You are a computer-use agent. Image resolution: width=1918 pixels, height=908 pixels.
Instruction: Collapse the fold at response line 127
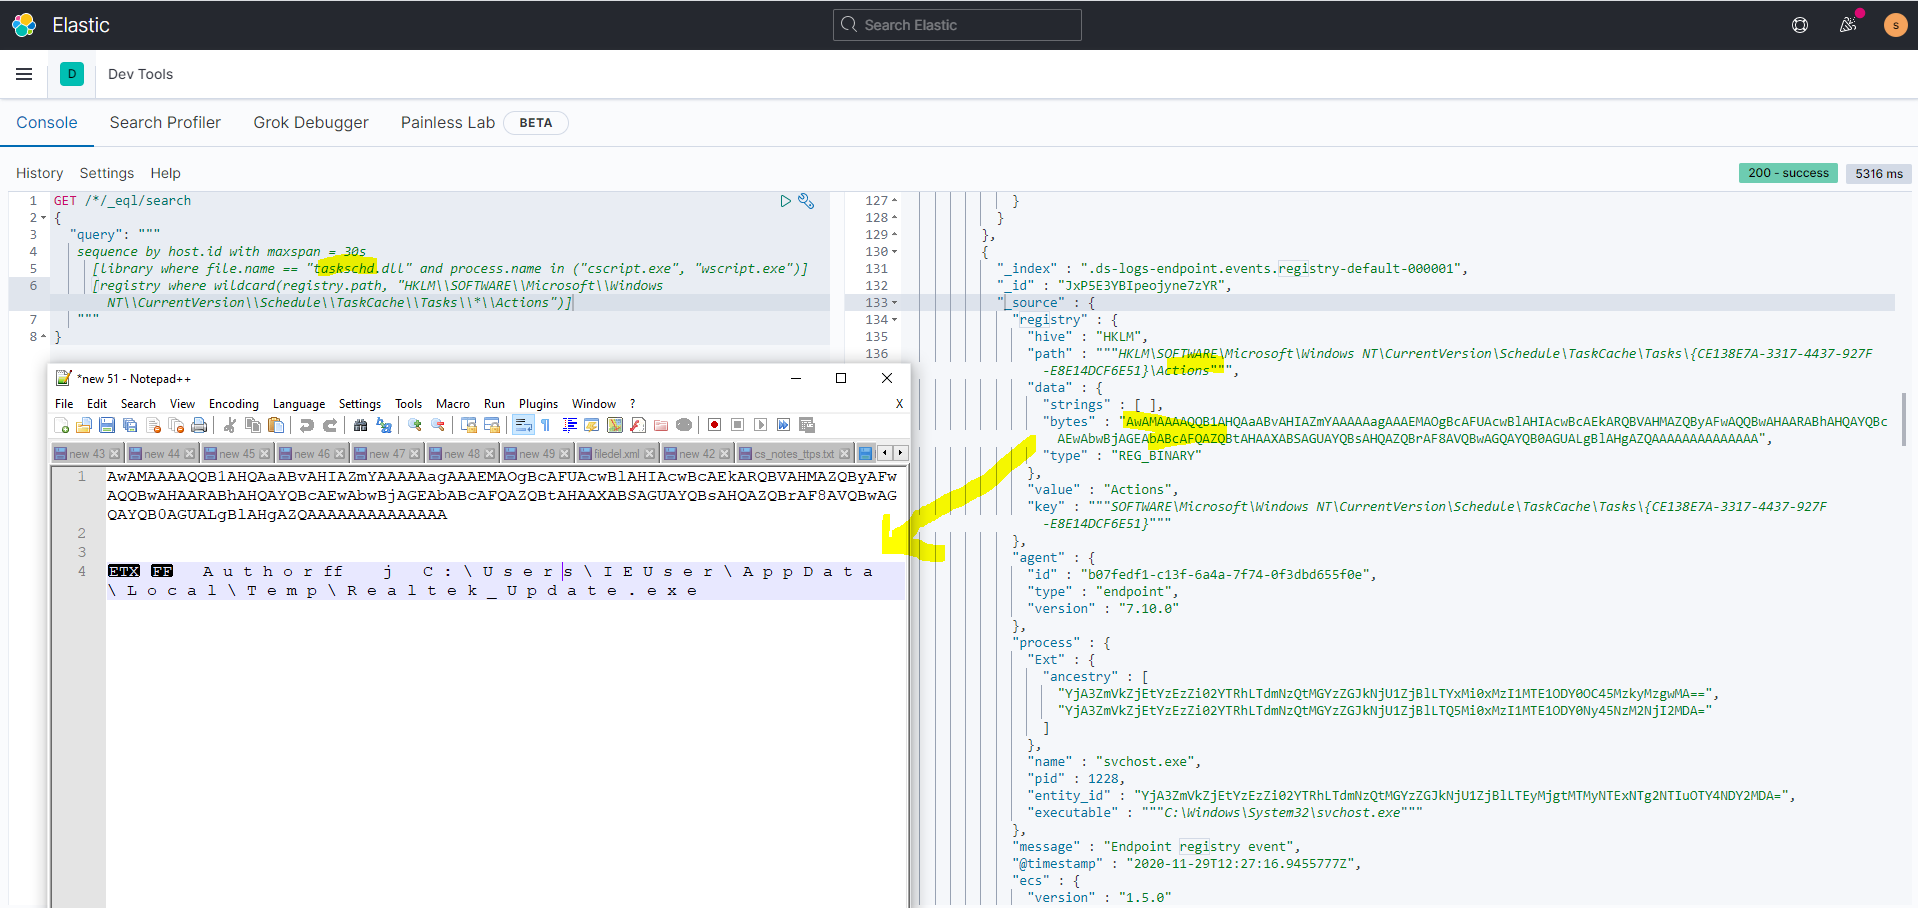pyautogui.click(x=893, y=200)
